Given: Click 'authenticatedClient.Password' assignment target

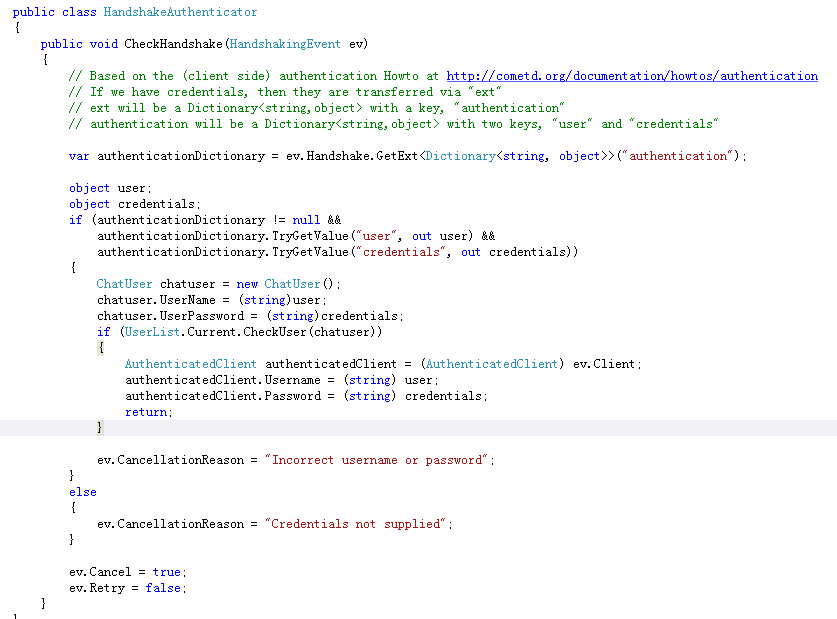Looking at the screenshot, I should [x=223, y=396].
